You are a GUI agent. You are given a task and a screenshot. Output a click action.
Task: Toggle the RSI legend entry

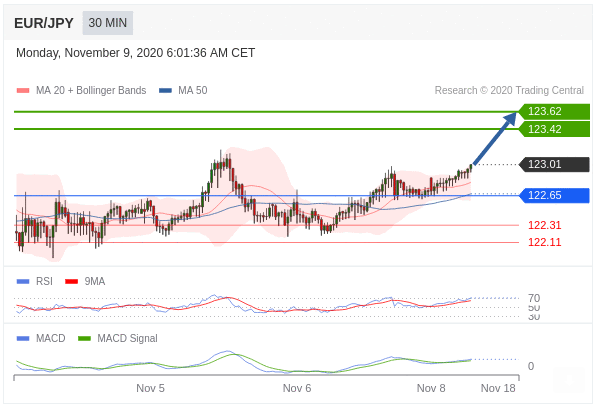(35, 281)
